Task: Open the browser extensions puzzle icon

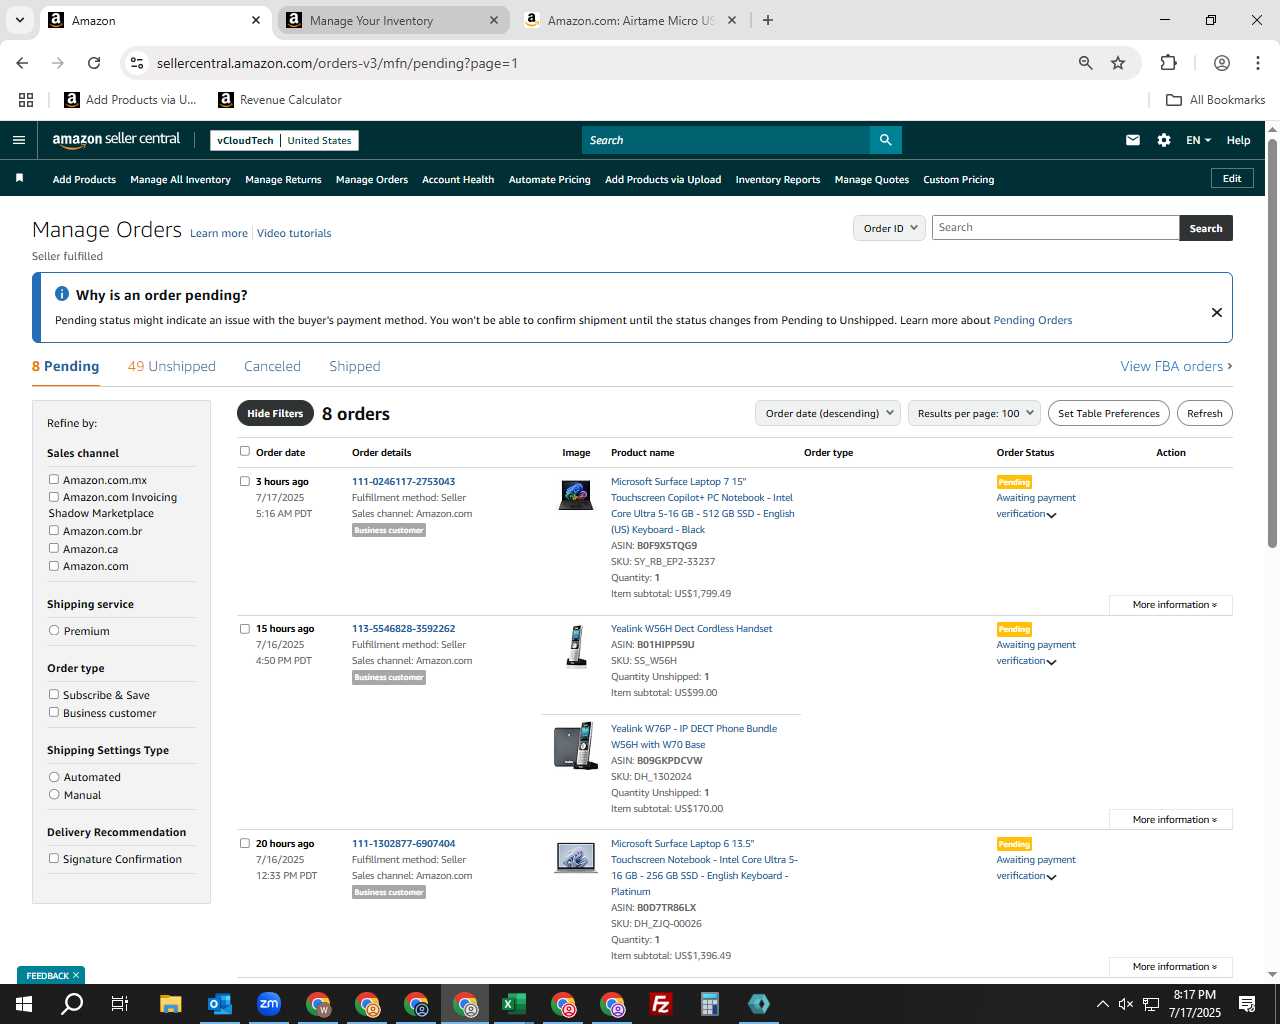Action: click(1168, 63)
